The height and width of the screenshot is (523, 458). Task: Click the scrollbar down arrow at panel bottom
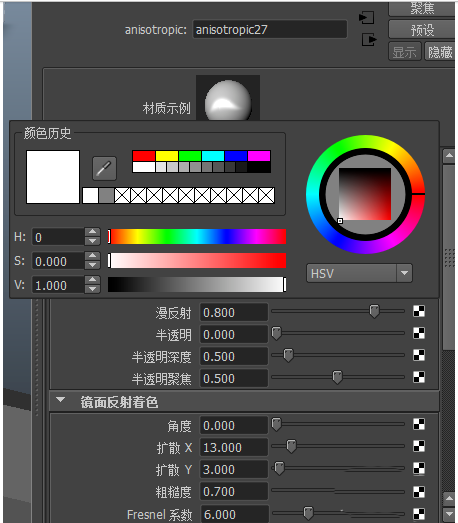click(449, 514)
